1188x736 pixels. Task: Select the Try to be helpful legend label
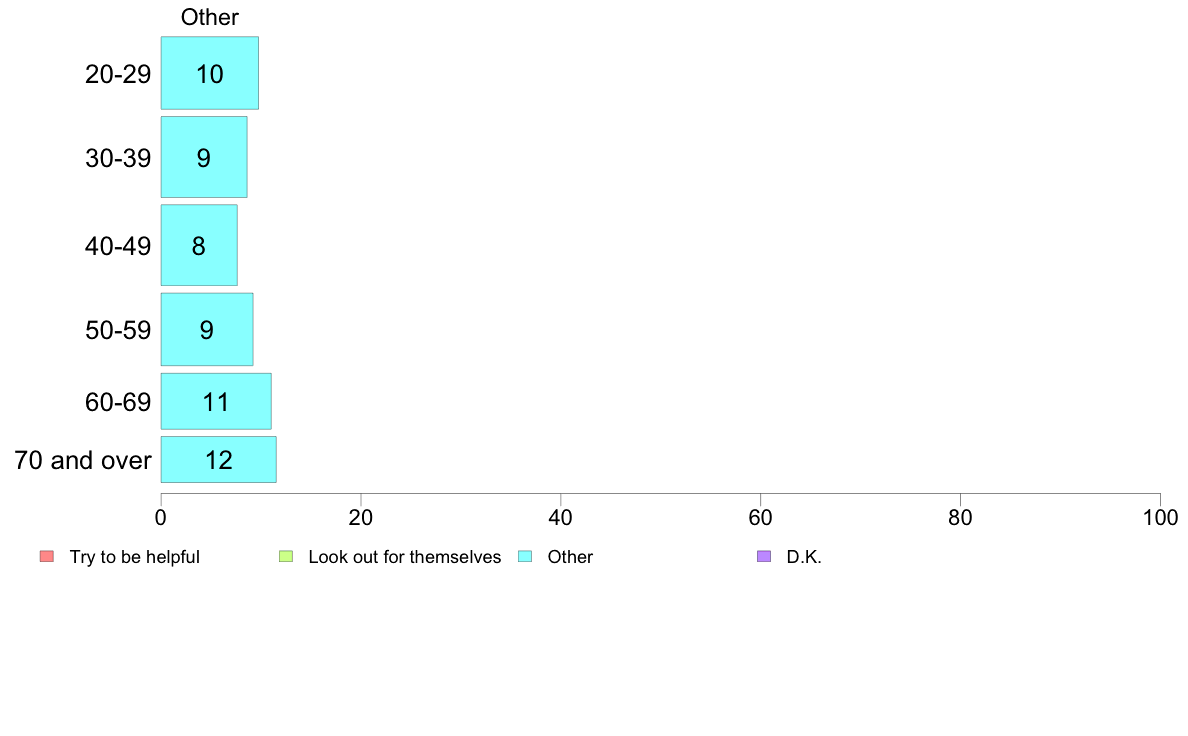pyautogui.click(x=135, y=557)
